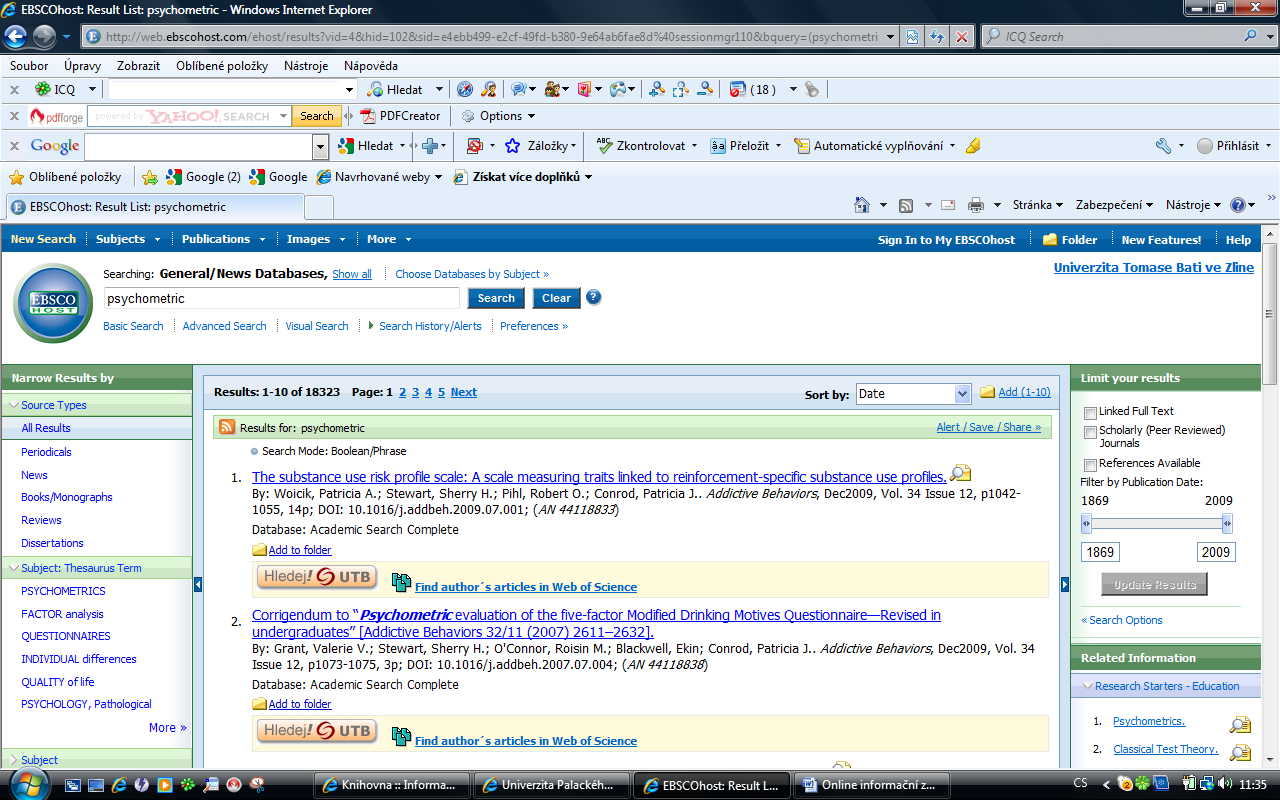Image resolution: width=1280 pixels, height=800 pixels.
Task: Click the blue Search button
Action: point(496,298)
